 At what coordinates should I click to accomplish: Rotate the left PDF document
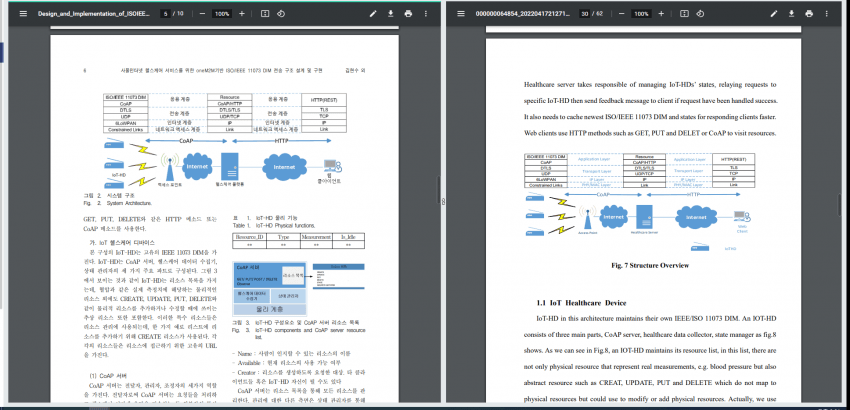281,14
